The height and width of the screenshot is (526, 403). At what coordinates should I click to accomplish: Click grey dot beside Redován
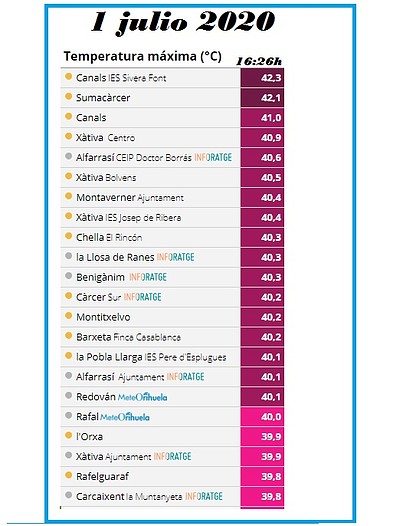pos(68,396)
